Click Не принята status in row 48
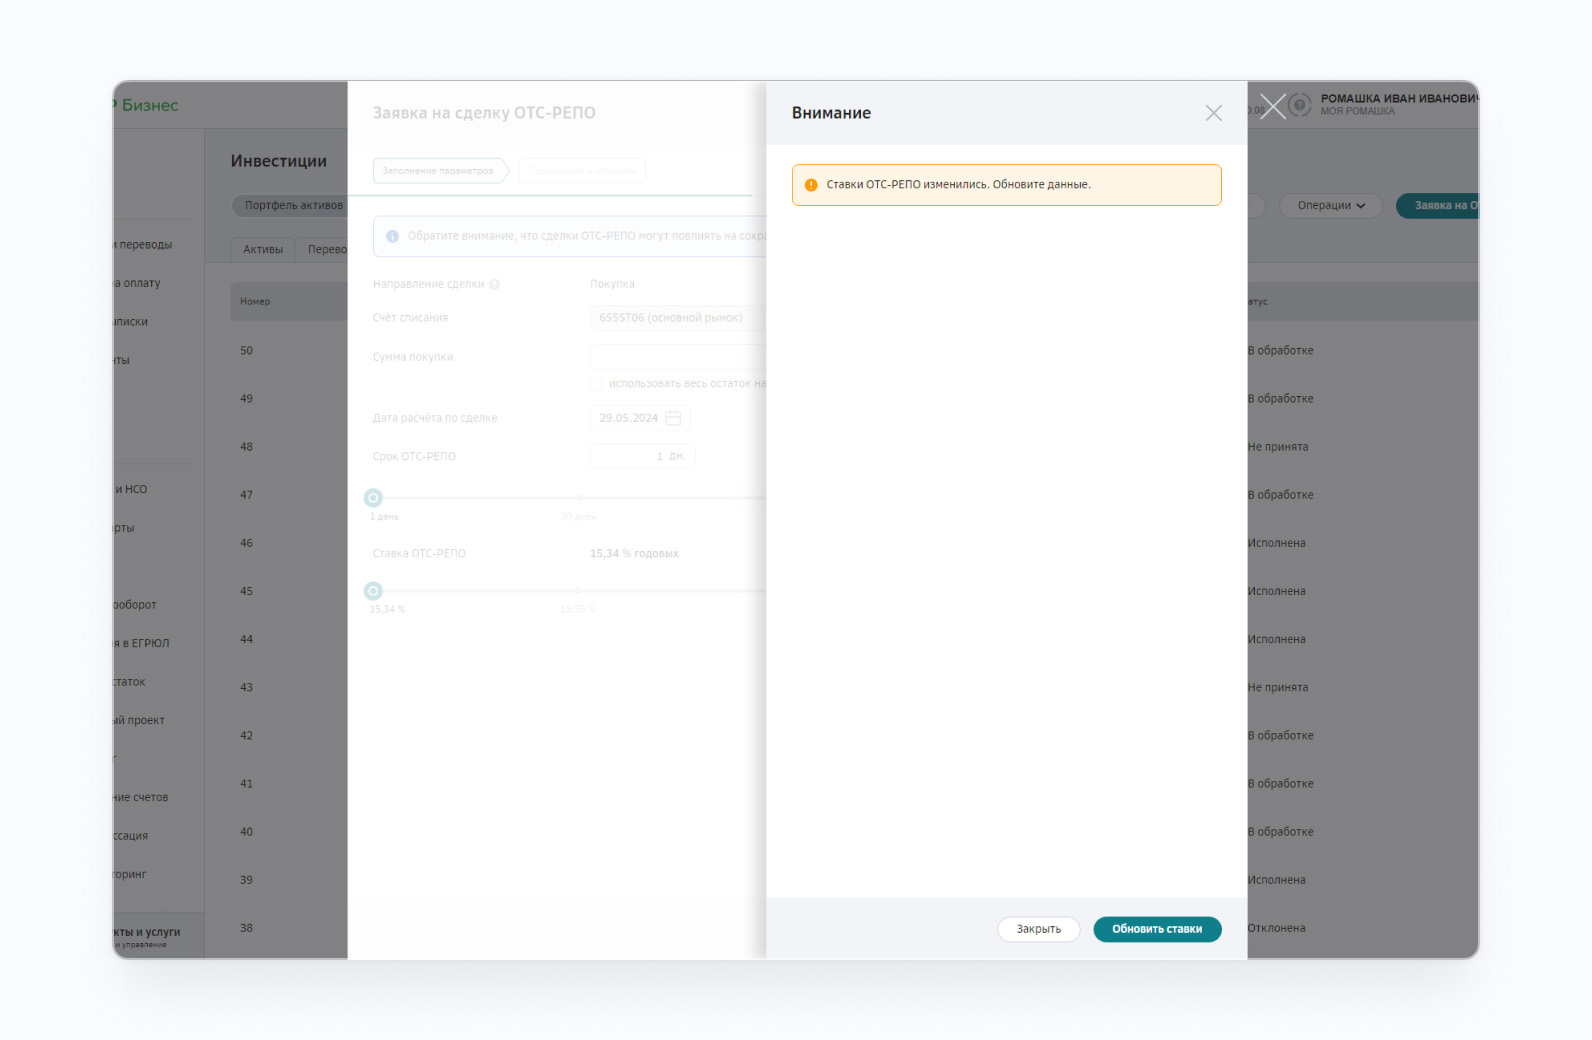The image size is (1592, 1040). tap(1278, 447)
